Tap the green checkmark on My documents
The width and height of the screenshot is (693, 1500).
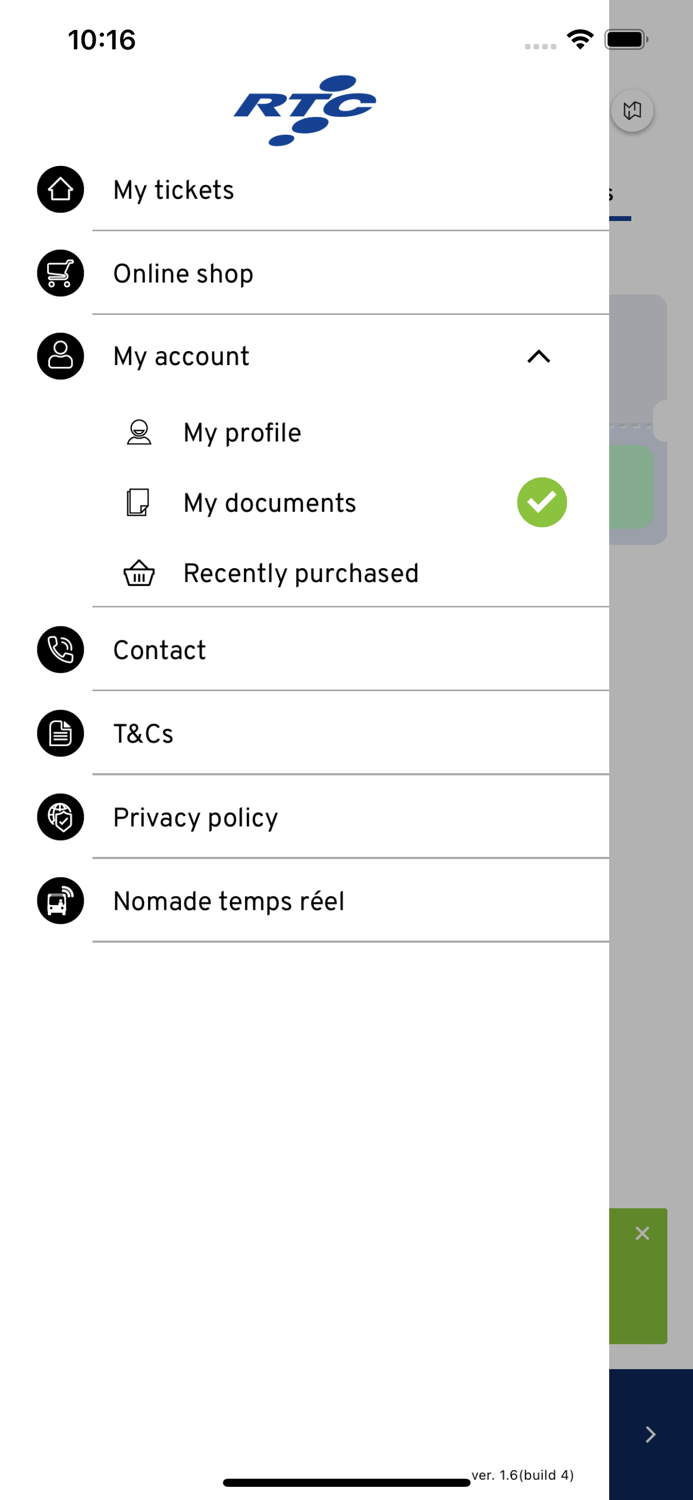(542, 502)
